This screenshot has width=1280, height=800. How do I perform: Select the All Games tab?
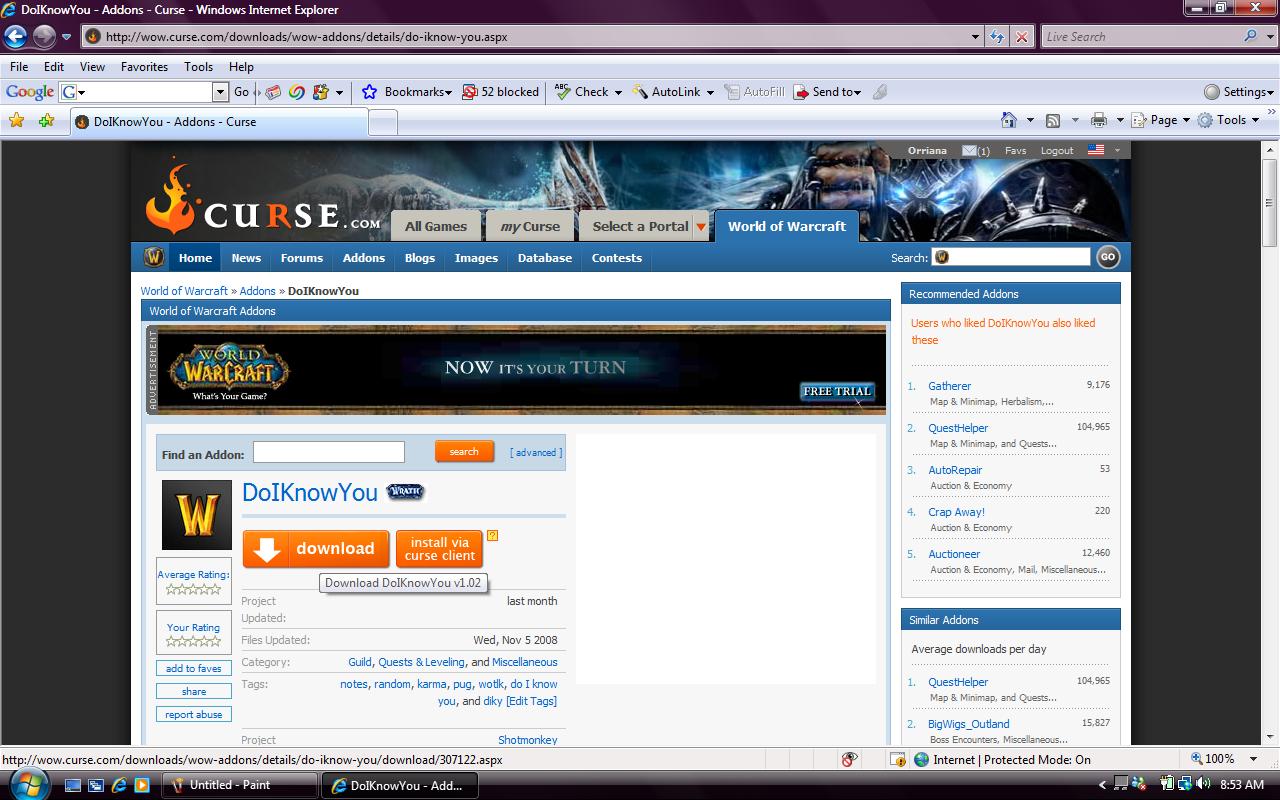point(436,226)
